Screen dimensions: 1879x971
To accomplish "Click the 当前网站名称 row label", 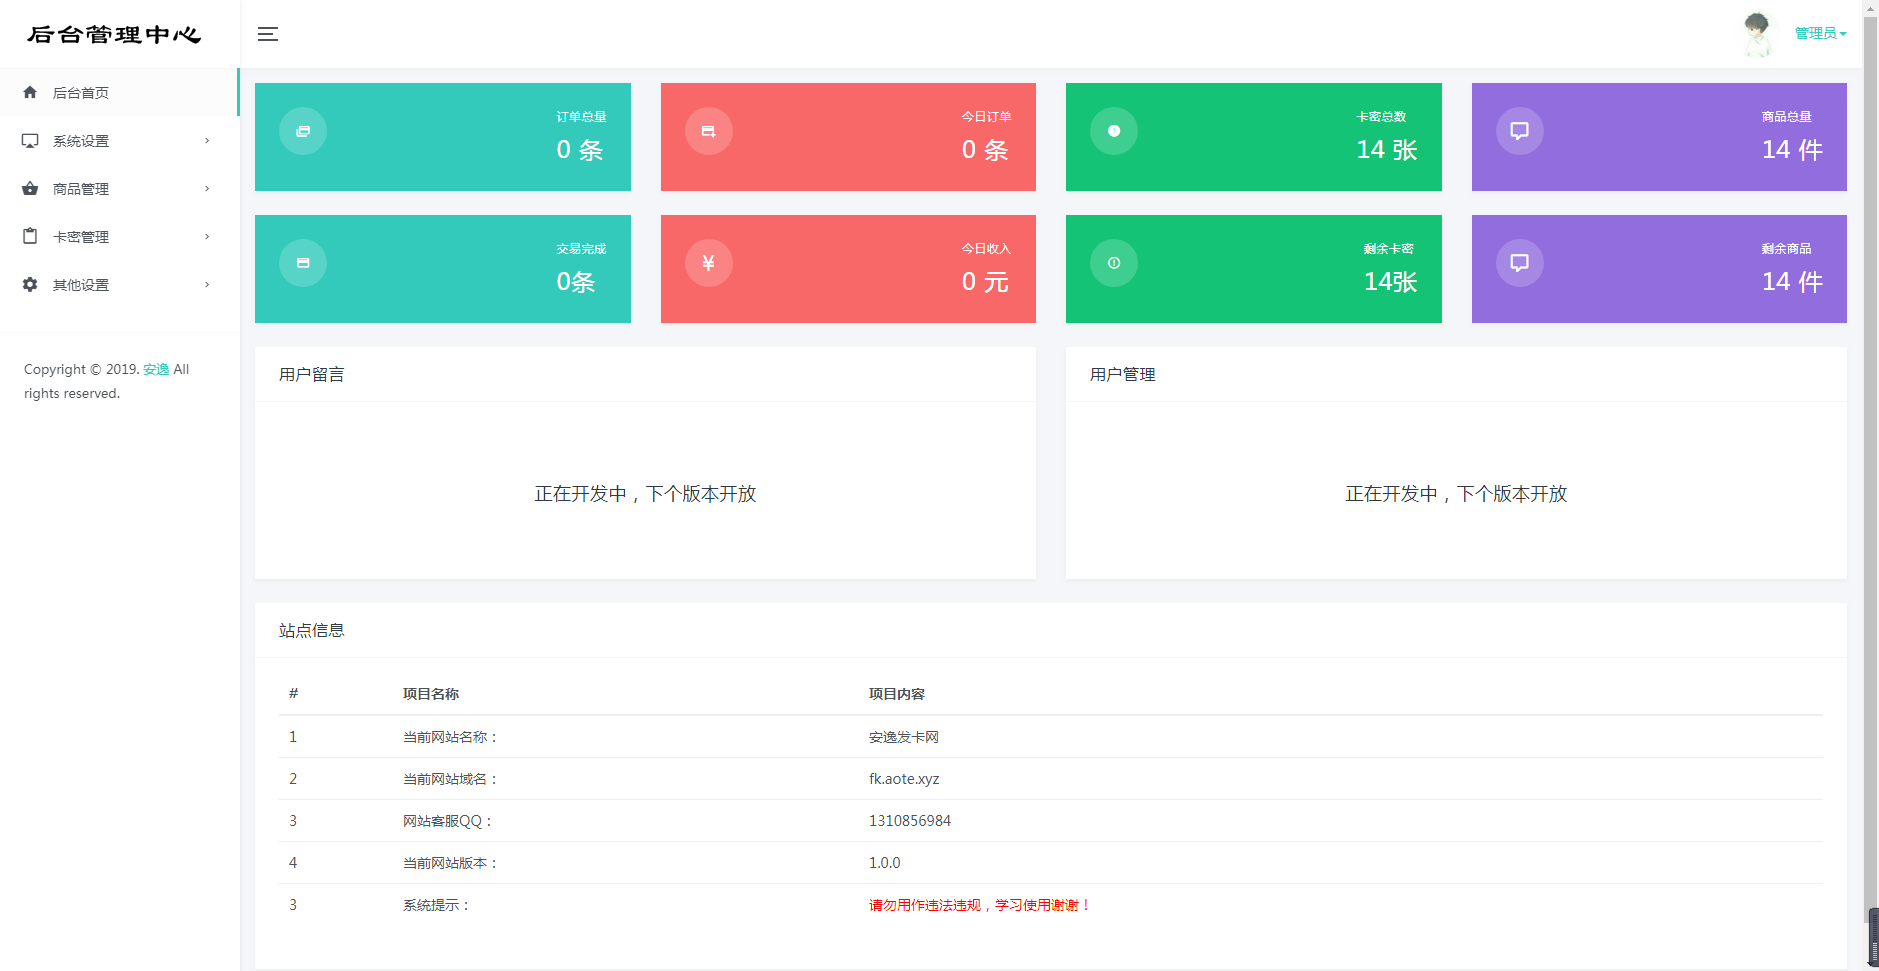I will [451, 737].
